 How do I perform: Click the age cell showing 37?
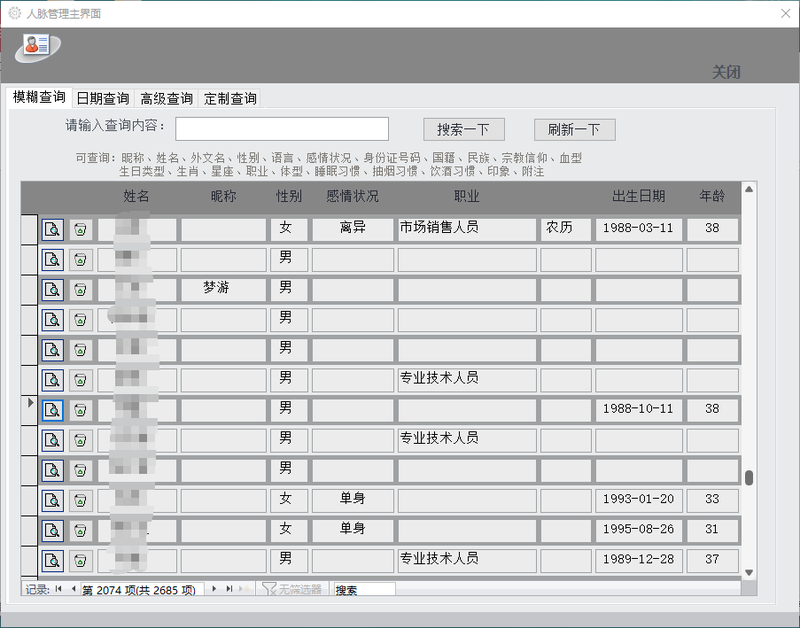click(x=712, y=561)
